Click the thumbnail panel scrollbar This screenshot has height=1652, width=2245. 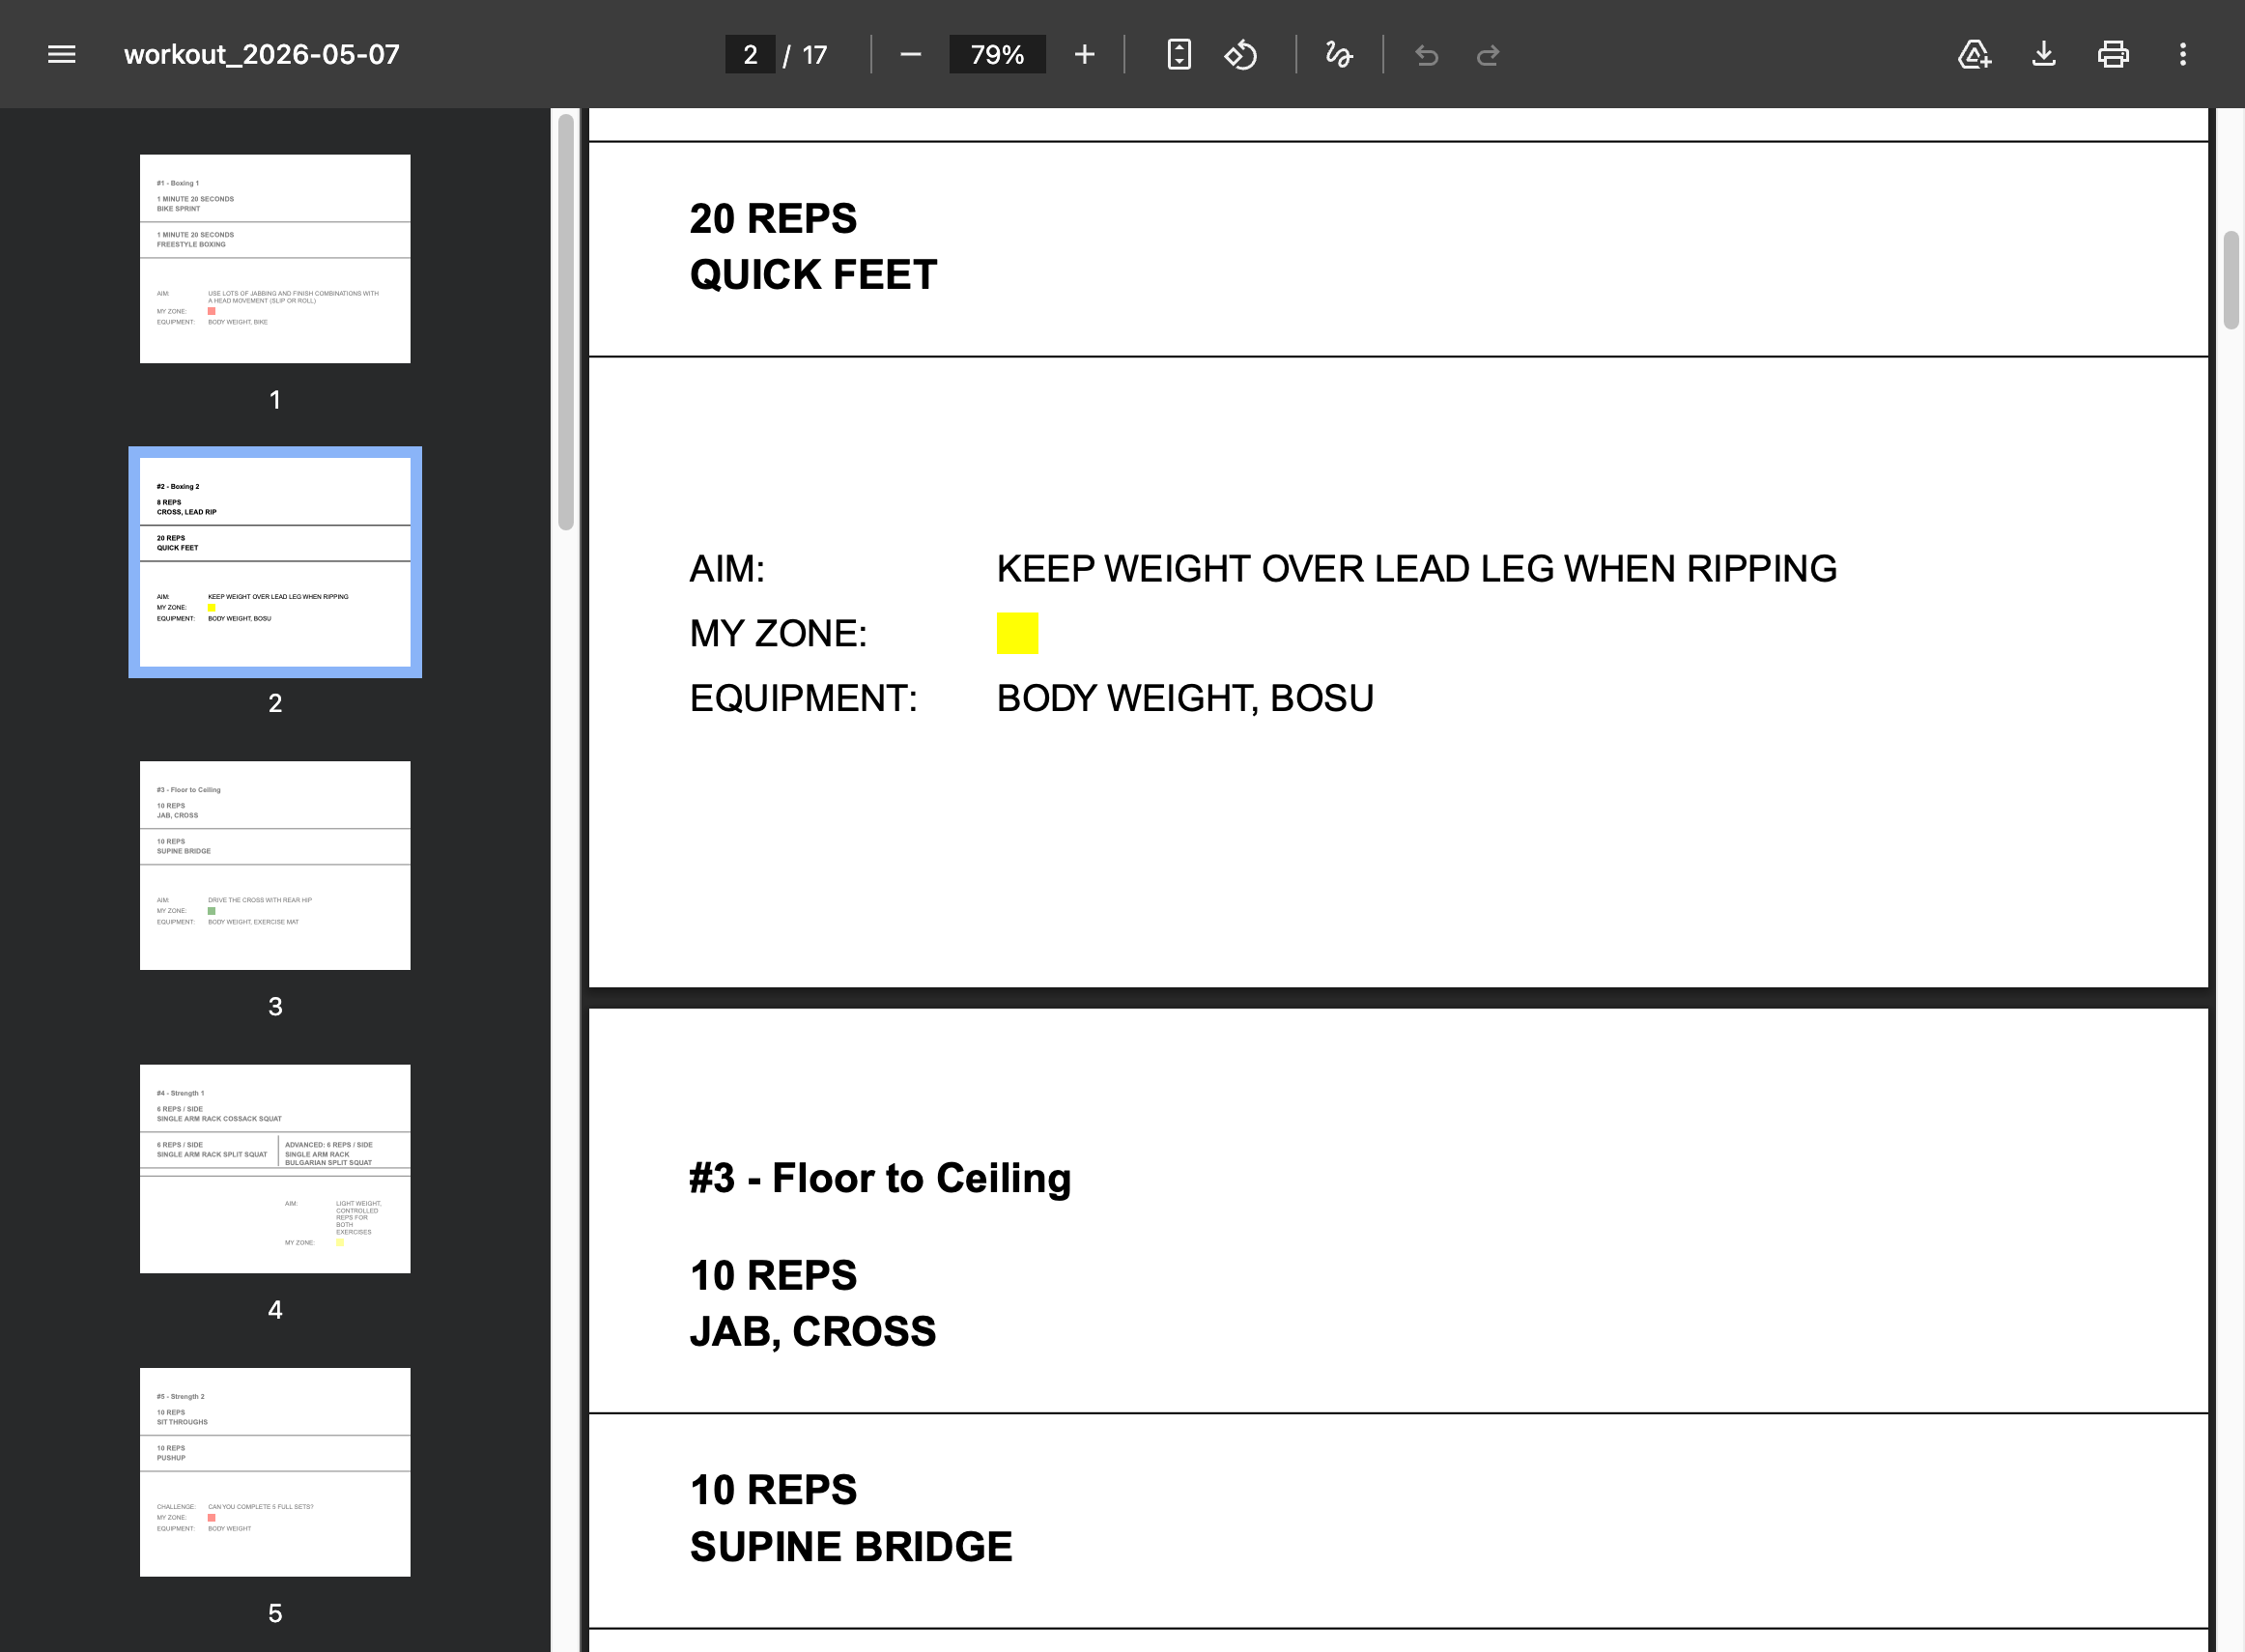tap(566, 322)
